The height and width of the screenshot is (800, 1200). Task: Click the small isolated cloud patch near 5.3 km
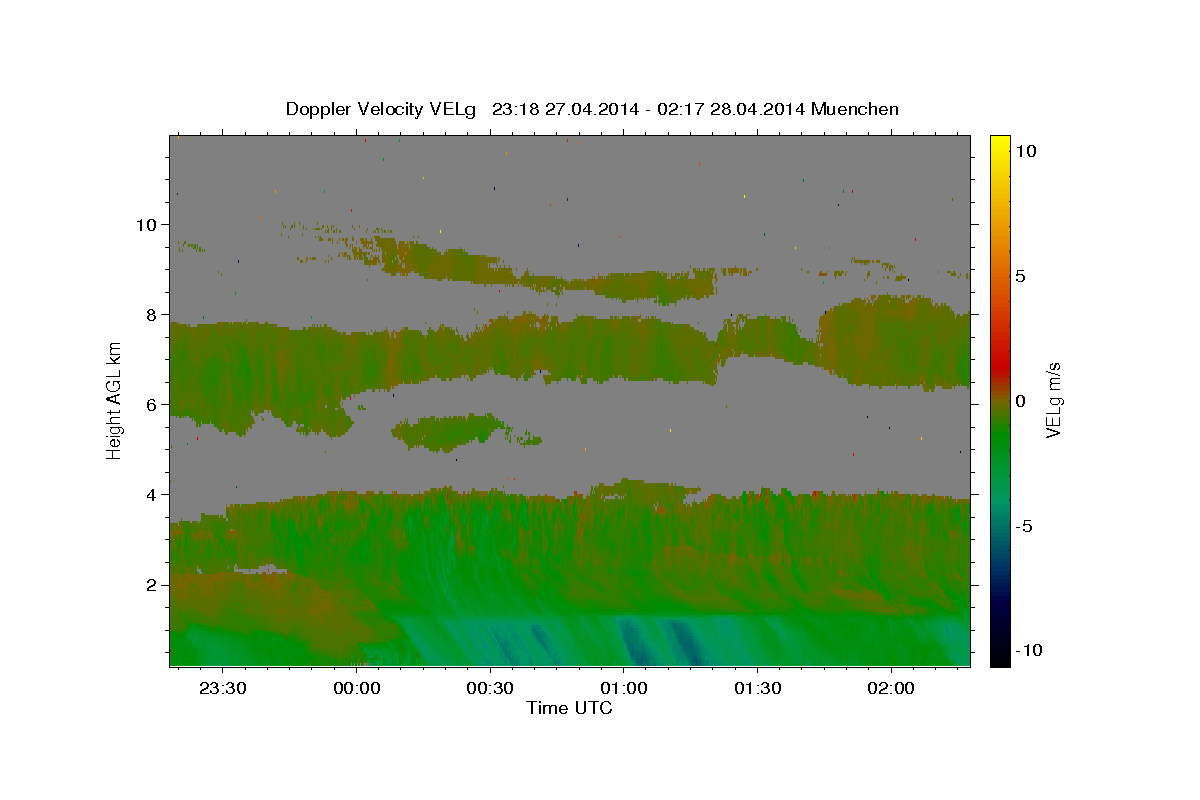pos(447,432)
